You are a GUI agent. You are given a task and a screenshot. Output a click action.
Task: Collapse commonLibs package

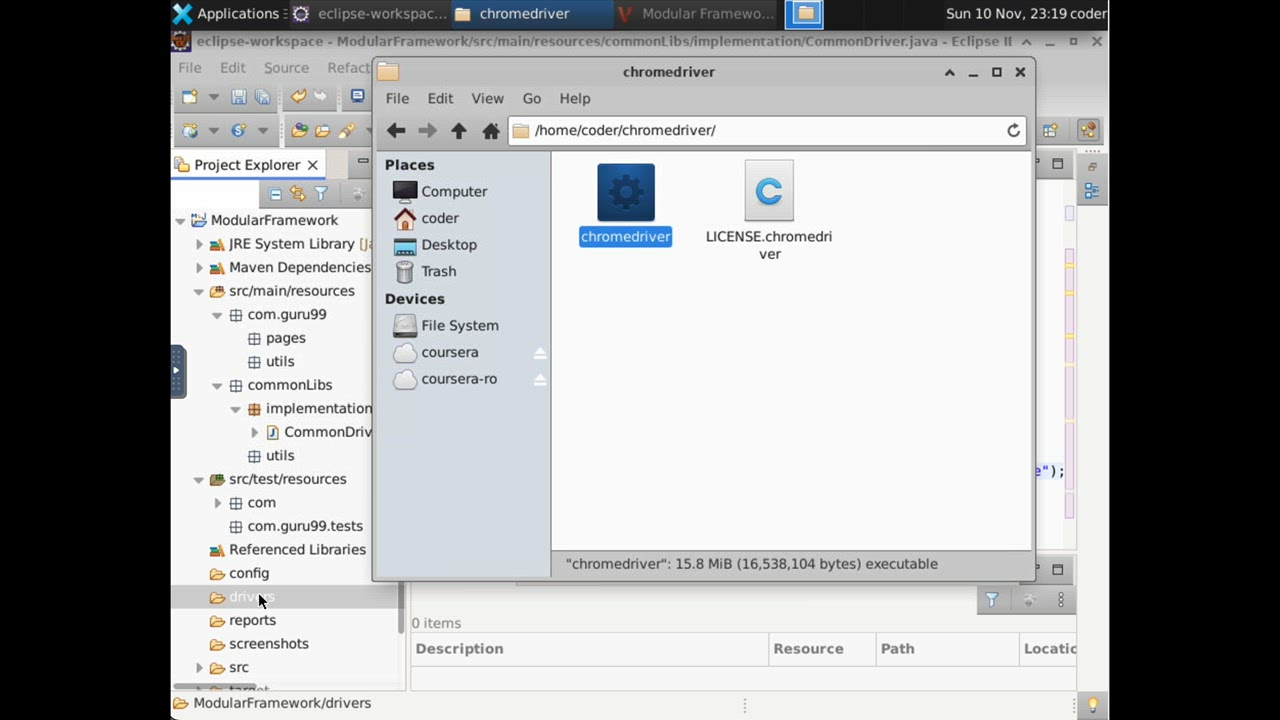pyautogui.click(x=217, y=385)
